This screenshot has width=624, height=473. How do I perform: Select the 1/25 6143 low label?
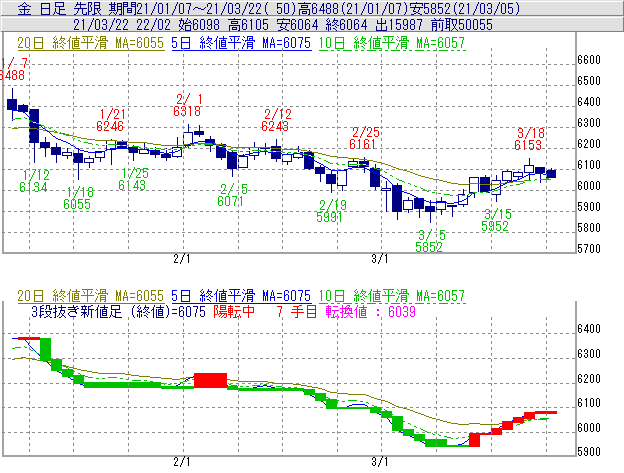coord(133,179)
